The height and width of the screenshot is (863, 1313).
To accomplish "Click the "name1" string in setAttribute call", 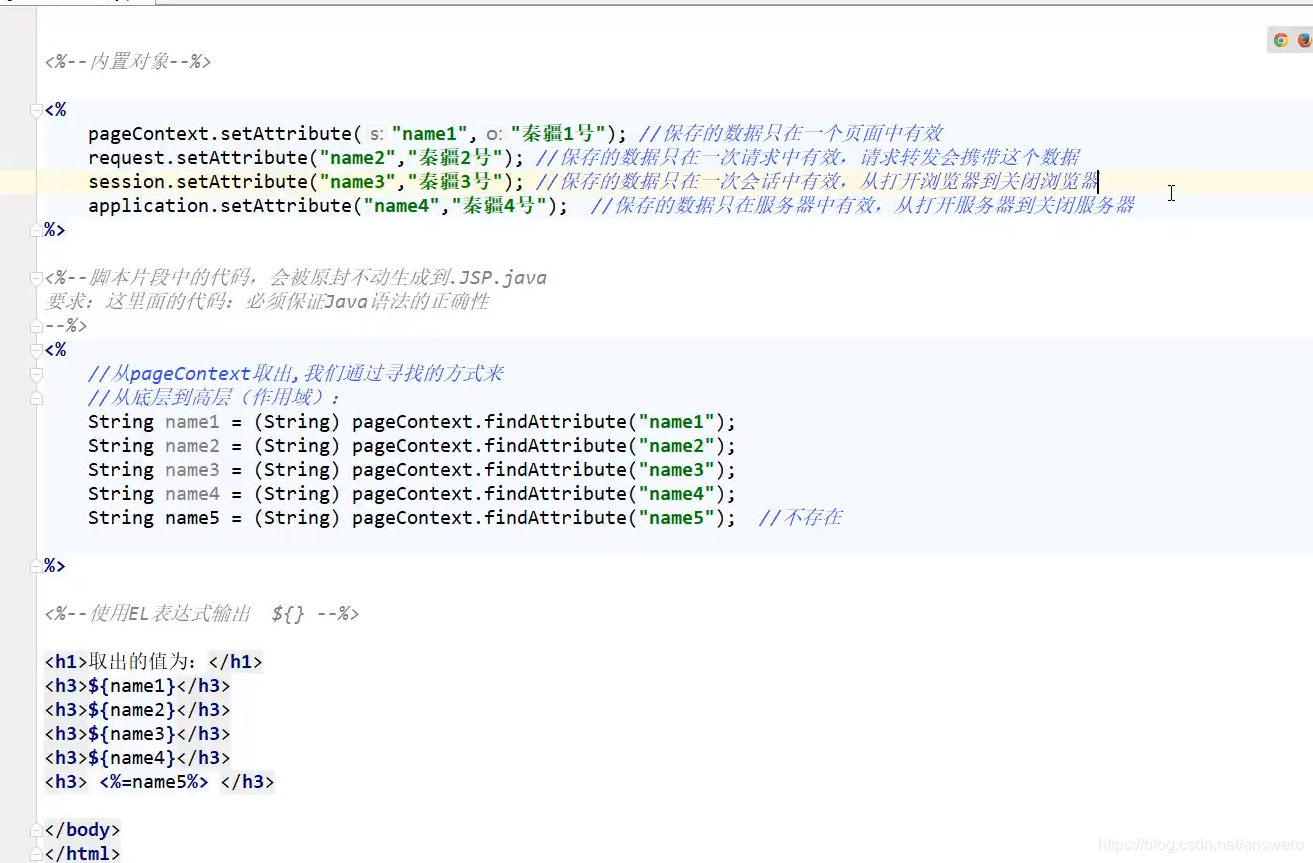I will pos(430,134).
